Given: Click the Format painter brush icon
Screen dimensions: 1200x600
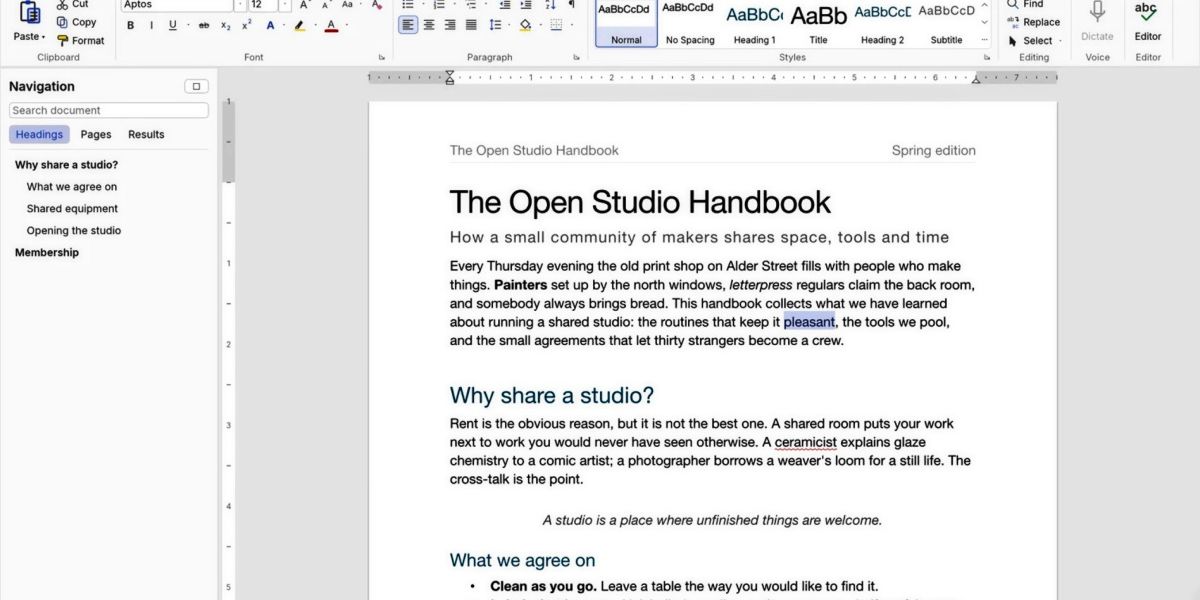Looking at the screenshot, I should (62, 41).
